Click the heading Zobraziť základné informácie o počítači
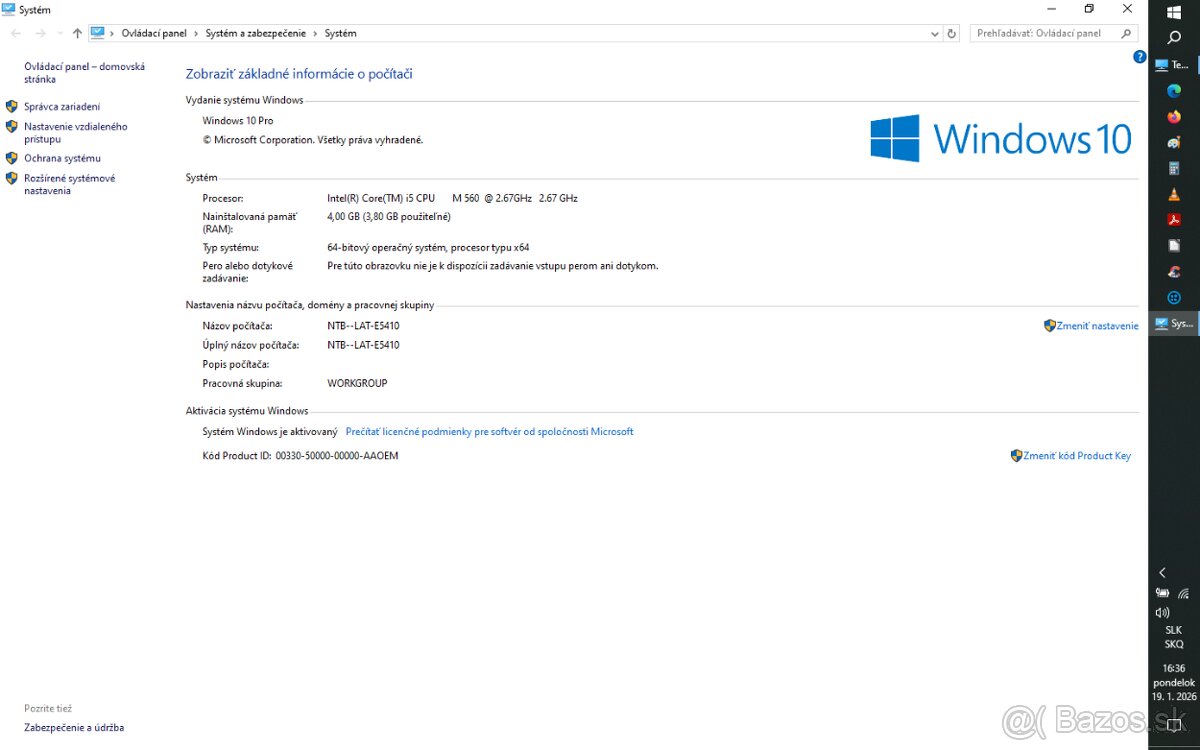1200x750 pixels. click(299, 74)
